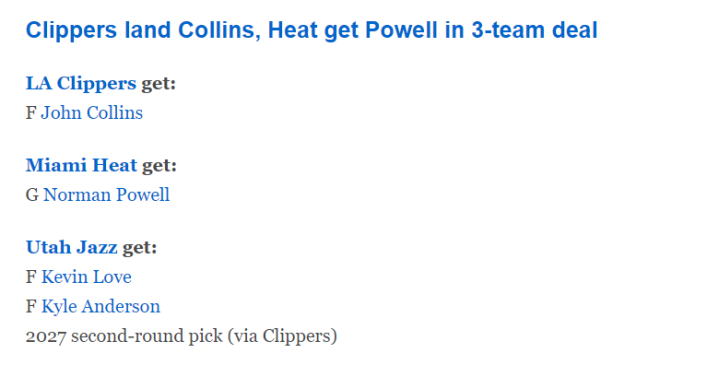Click '3-team deal' in the headline
This screenshot has height=365, width=719.
coord(534,31)
